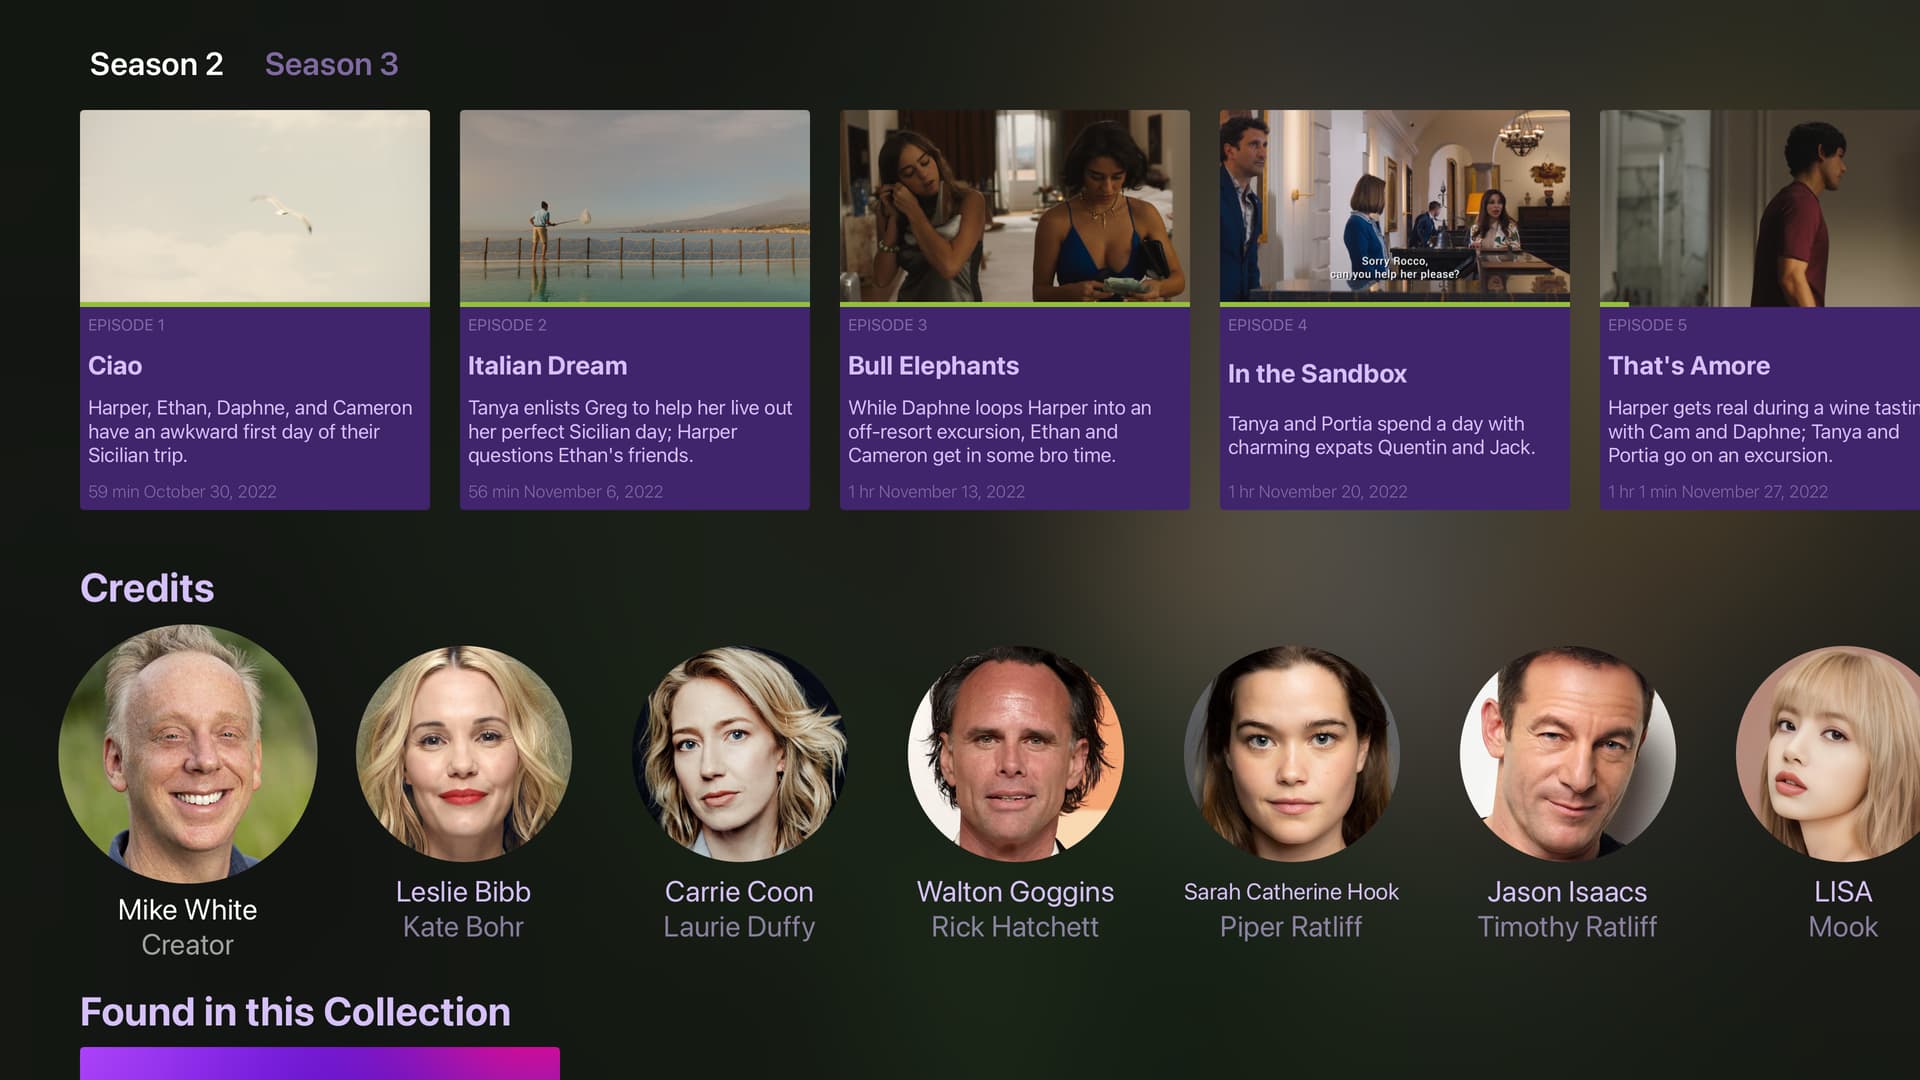Select Carrie Coon's cast photo
The image size is (1920, 1080).
tap(740, 754)
